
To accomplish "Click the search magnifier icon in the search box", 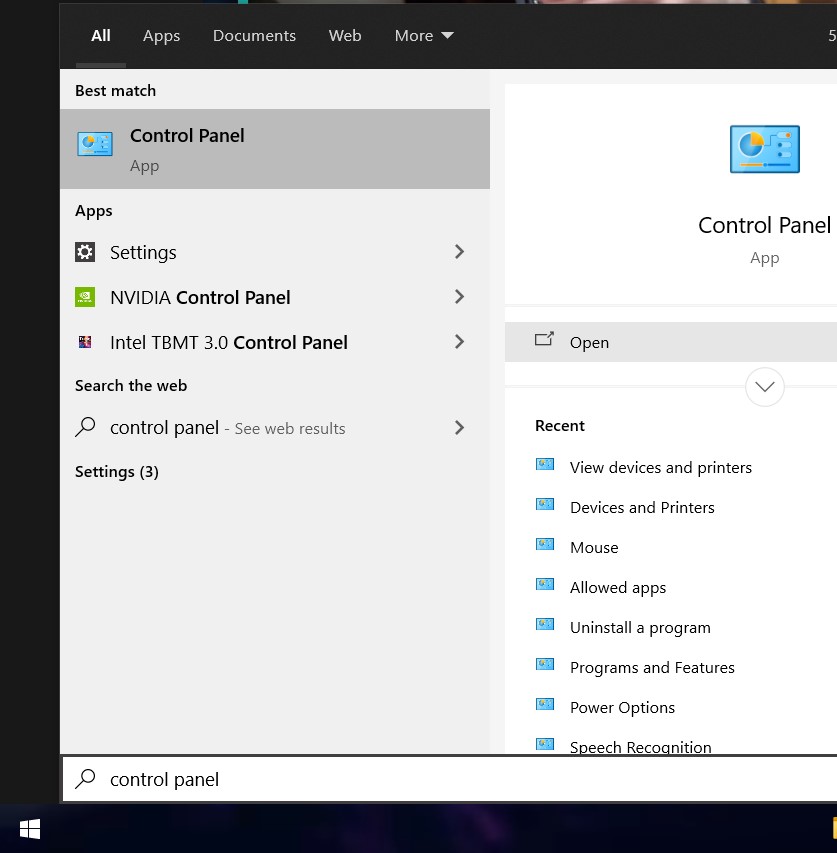I will tap(85, 778).
